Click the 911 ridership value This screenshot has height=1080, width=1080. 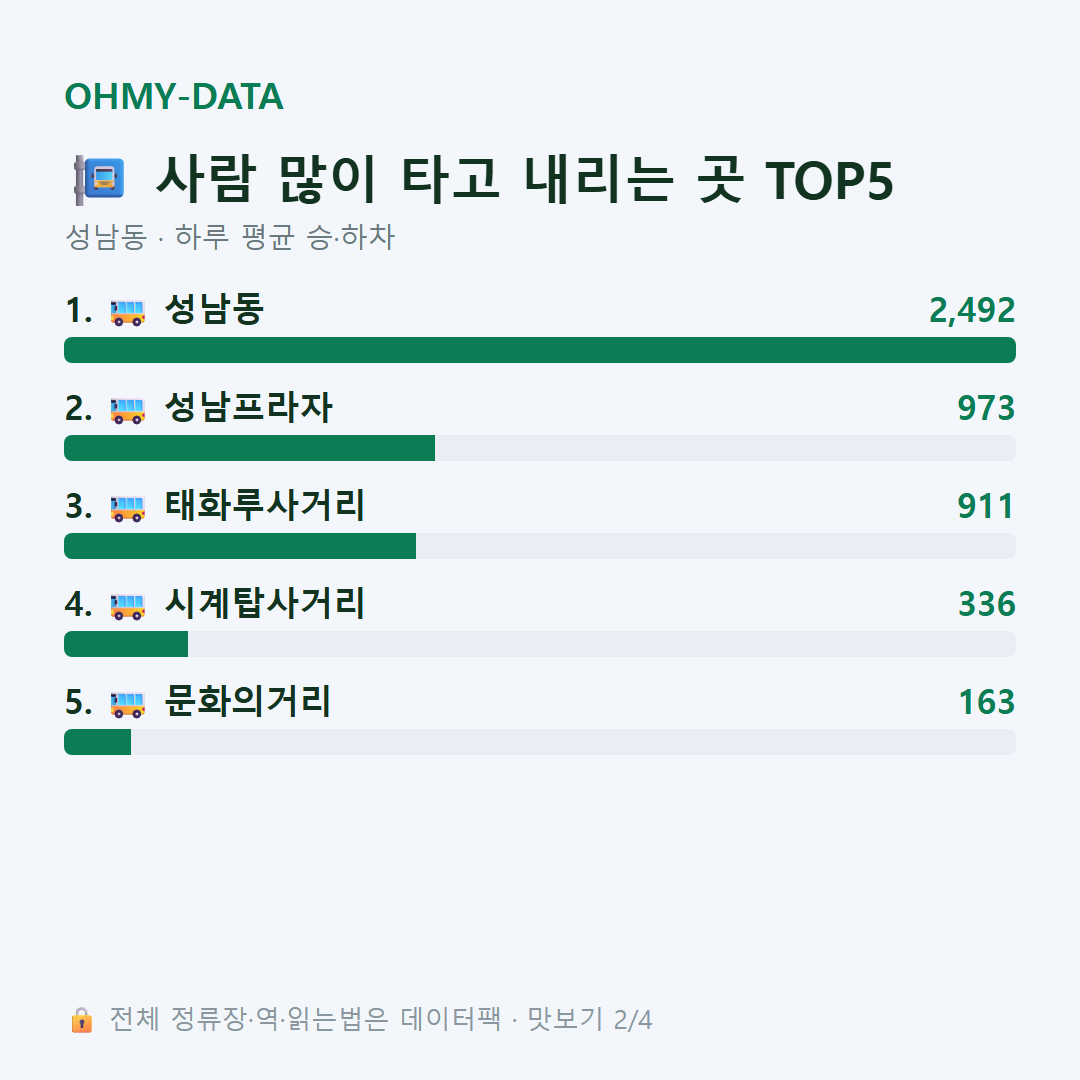tap(986, 506)
